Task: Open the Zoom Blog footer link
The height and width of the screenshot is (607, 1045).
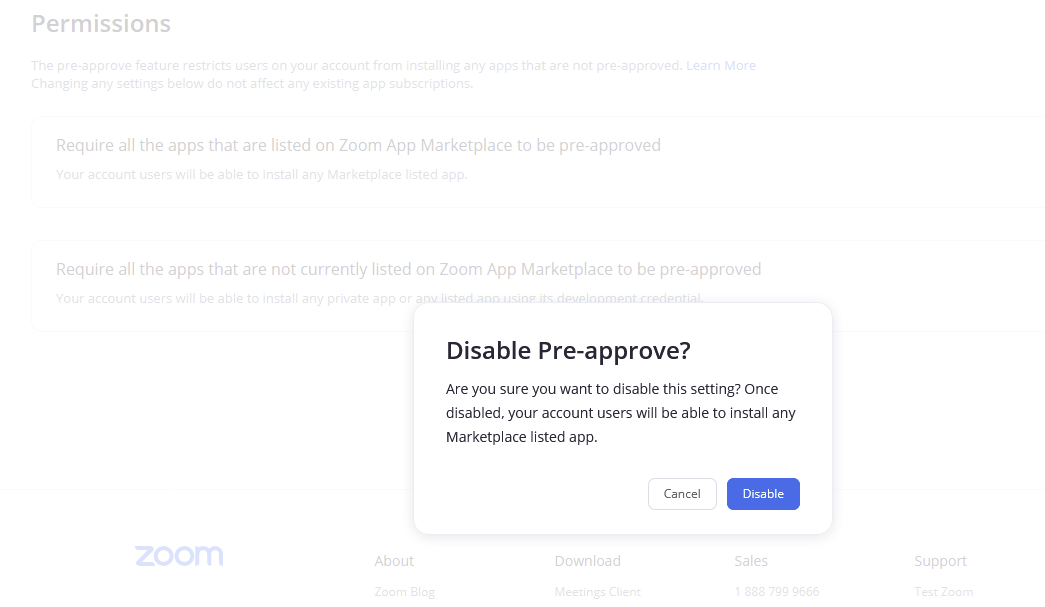Action: 404,592
